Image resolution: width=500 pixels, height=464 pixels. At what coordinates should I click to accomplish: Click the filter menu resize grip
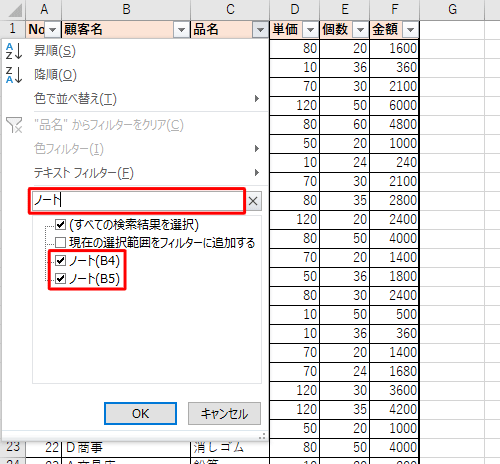pos(262,436)
